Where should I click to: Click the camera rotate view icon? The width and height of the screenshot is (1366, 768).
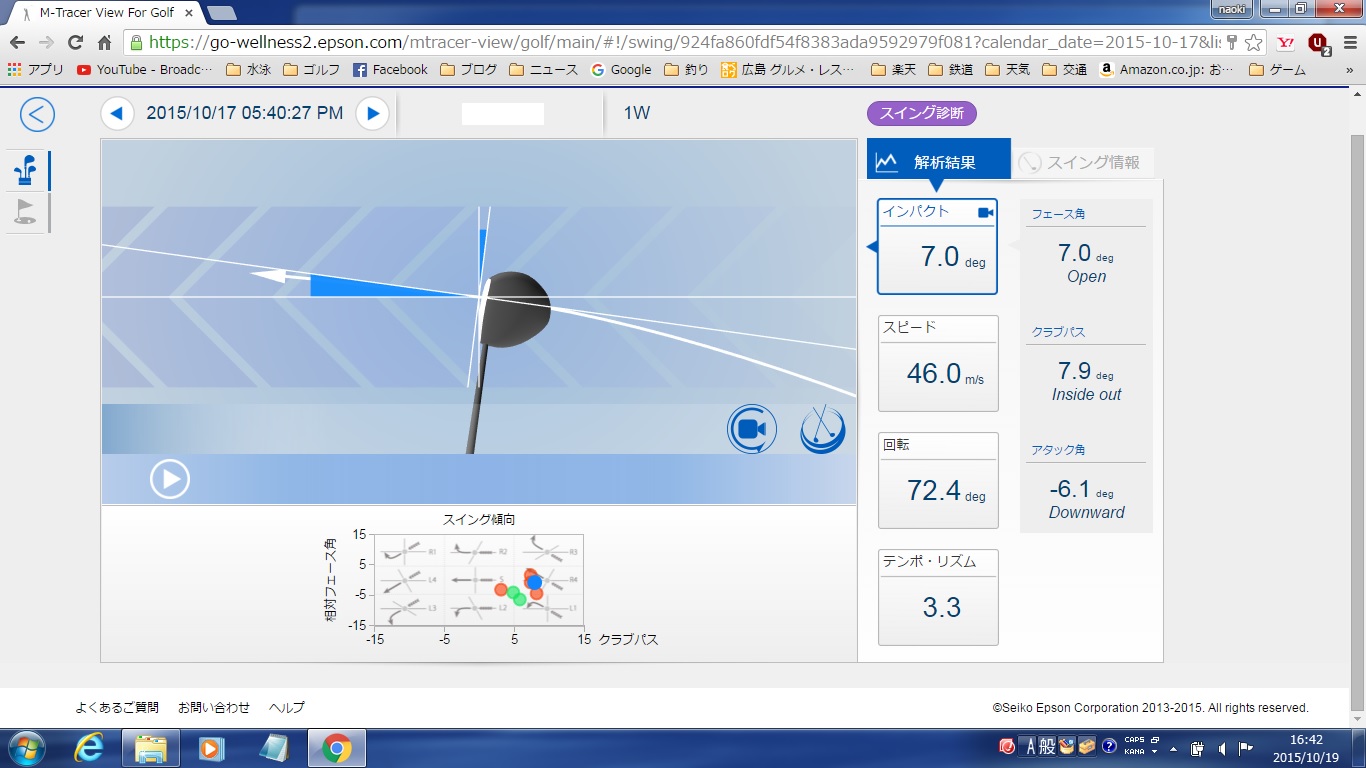[x=752, y=429]
